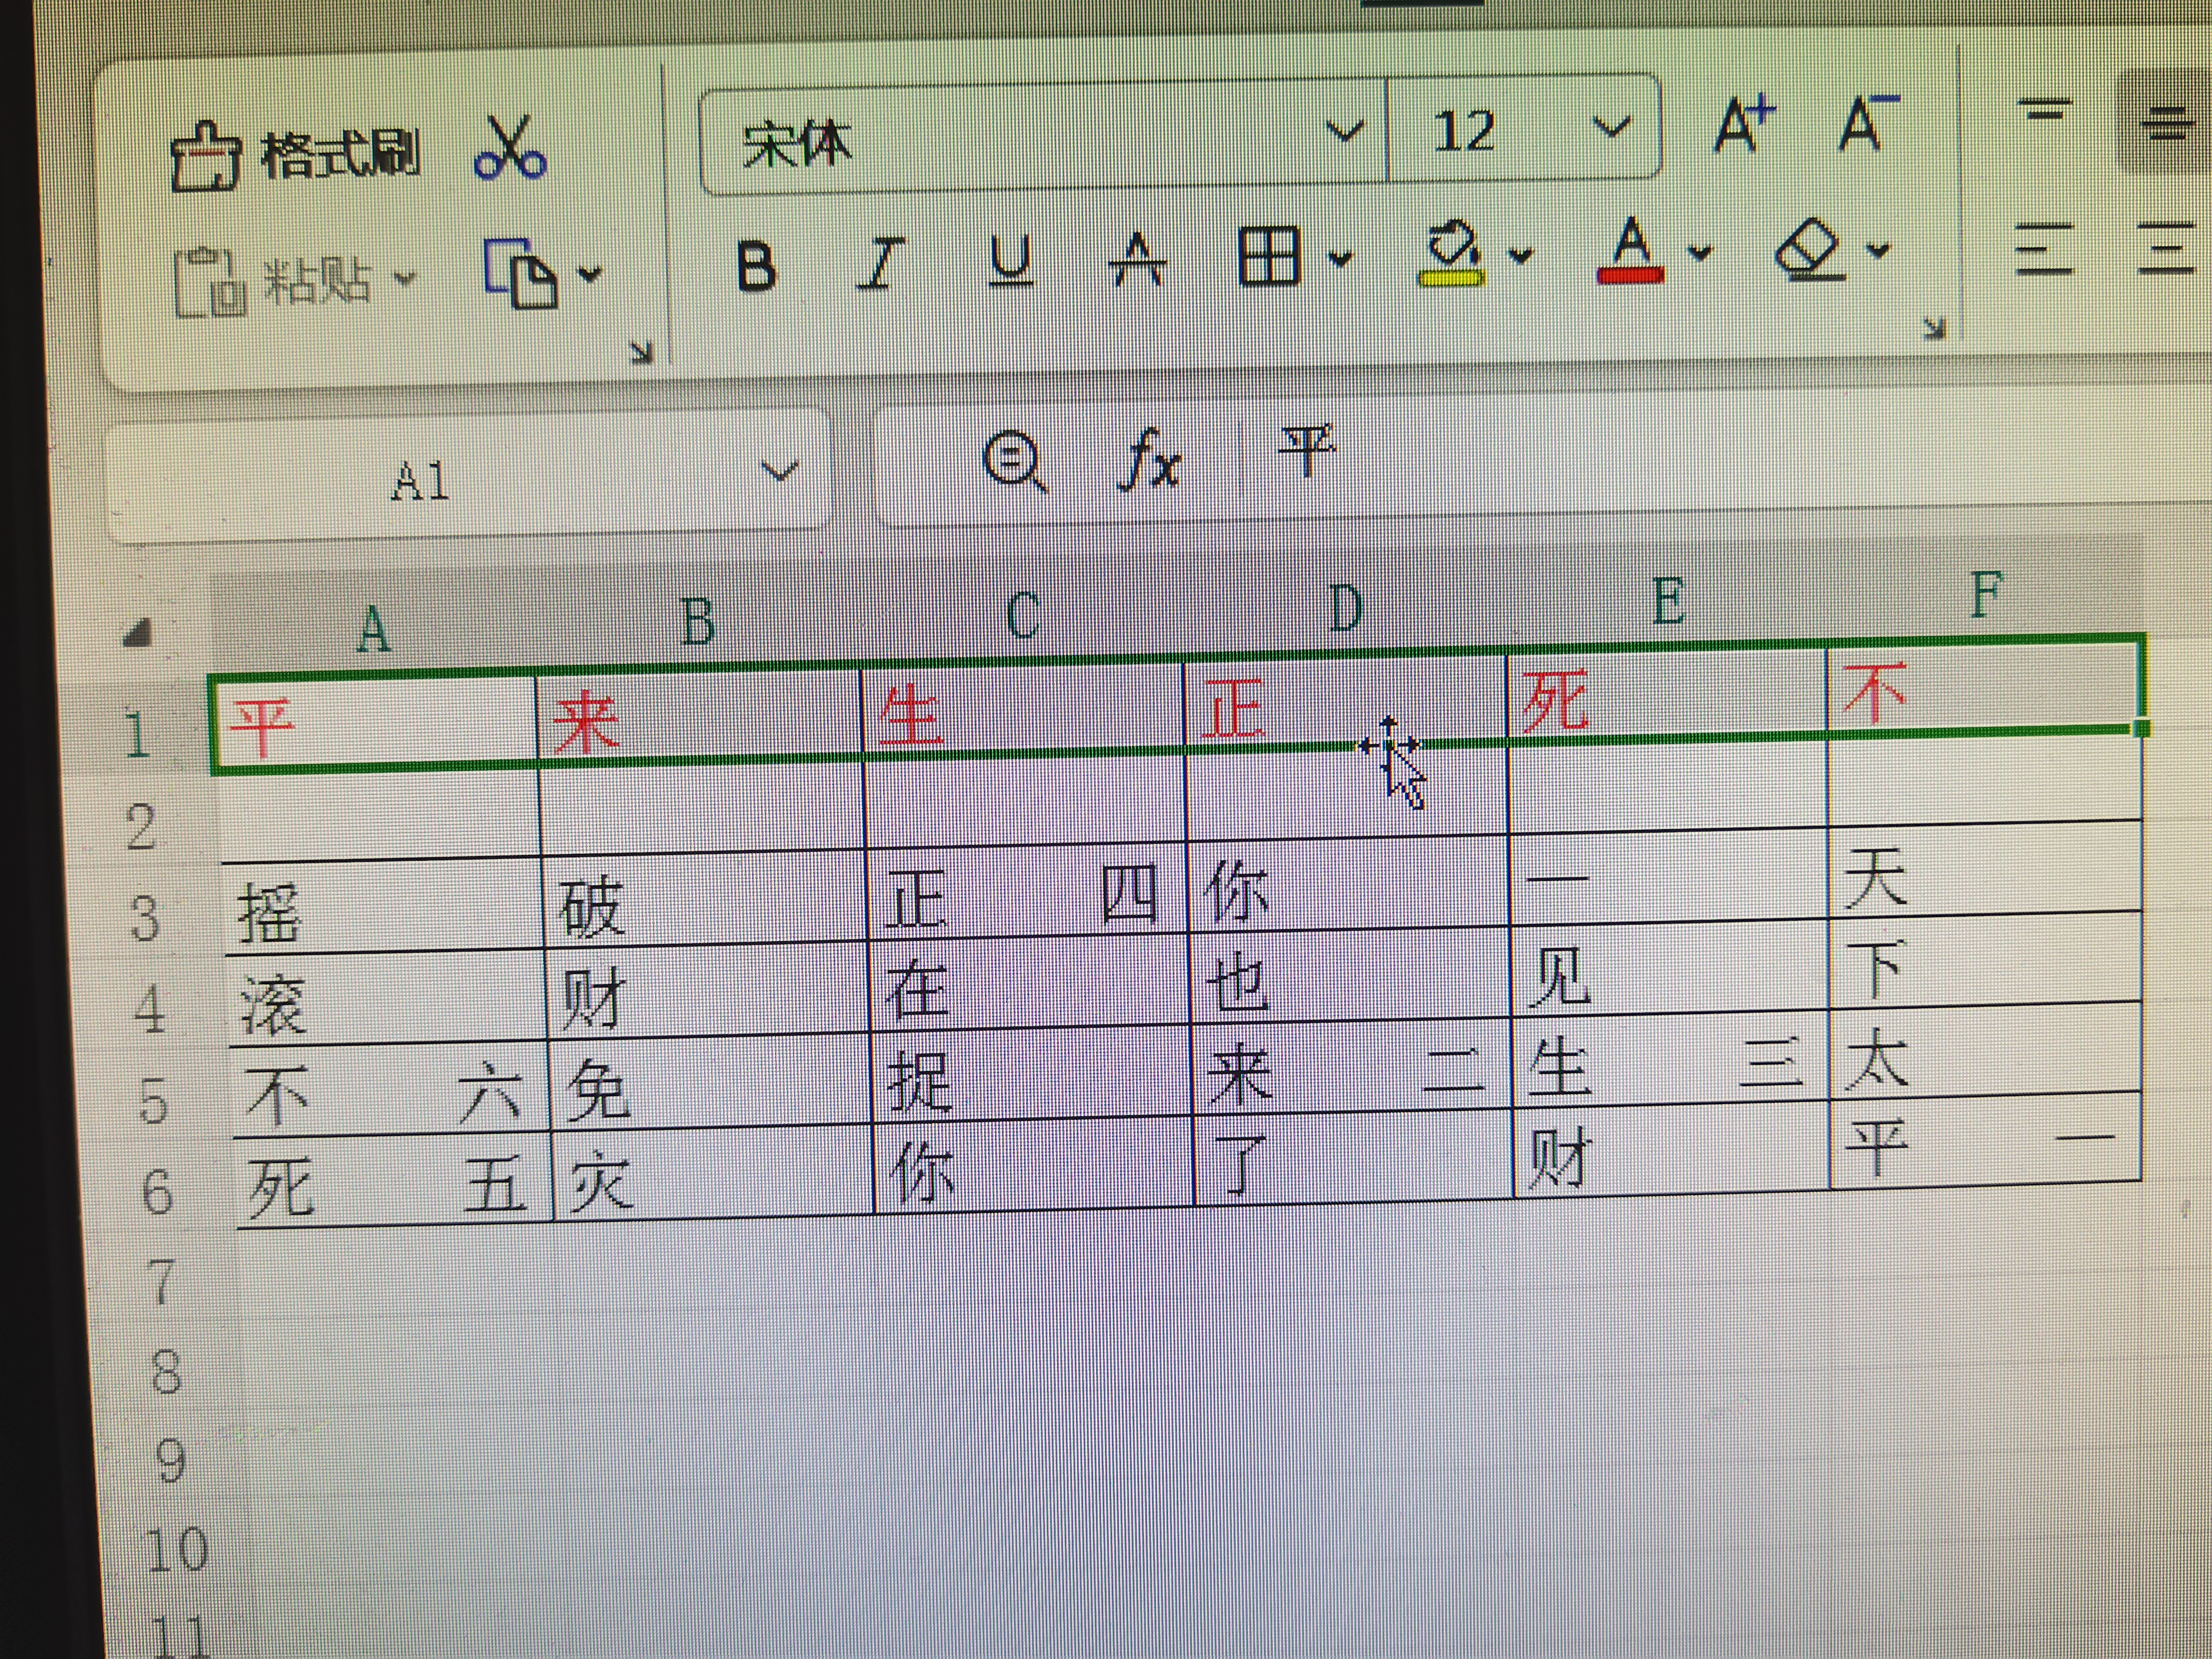Image resolution: width=2212 pixels, height=1659 pixels.
Task: Open the font group dialog launcher
Action: (x=1934, y=327)
